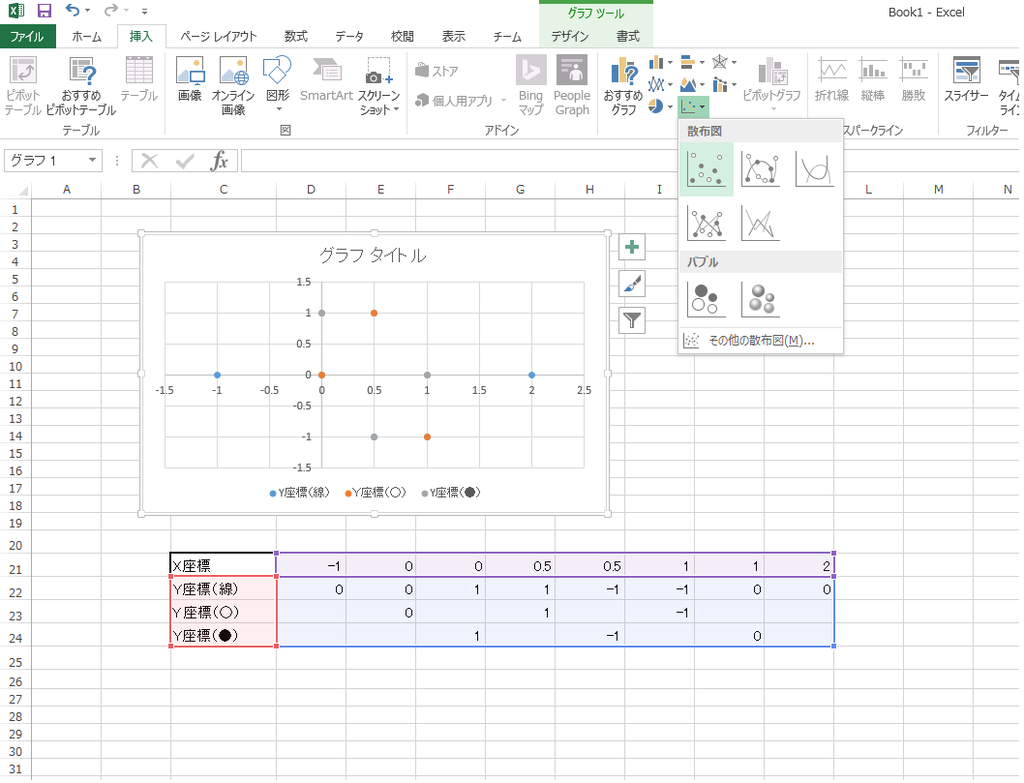Select the currently highlighted plain scatter chart

(707, 169)
